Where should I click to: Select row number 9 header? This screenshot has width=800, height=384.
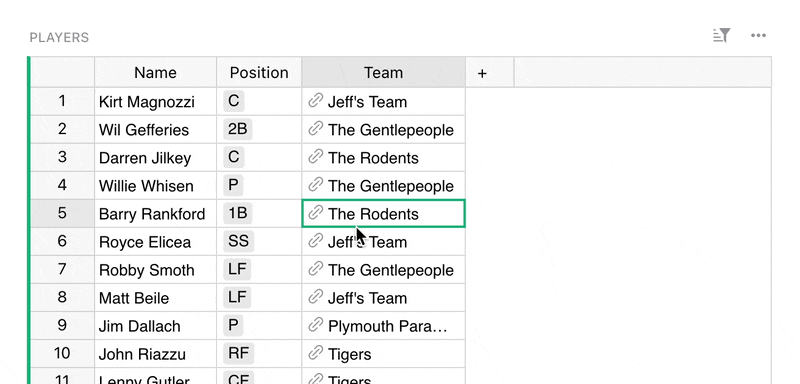click(x=62, y=325)
